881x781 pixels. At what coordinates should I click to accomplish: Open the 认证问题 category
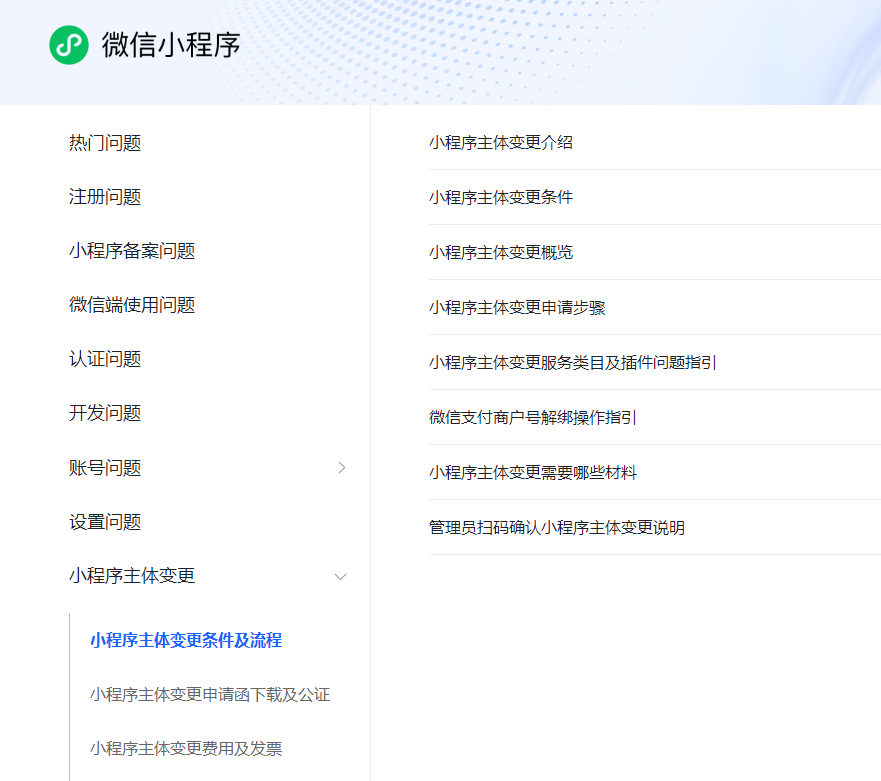coord(105,358)
